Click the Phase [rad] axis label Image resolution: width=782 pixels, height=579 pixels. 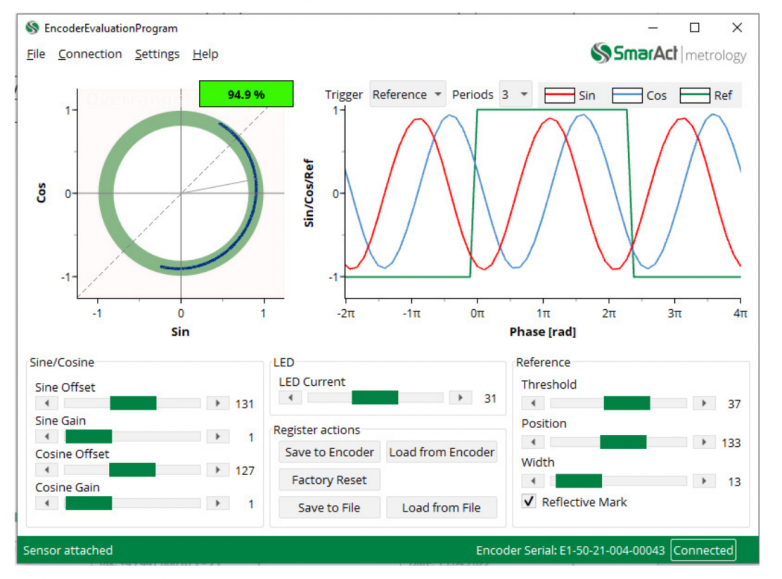tap(543, 332)
